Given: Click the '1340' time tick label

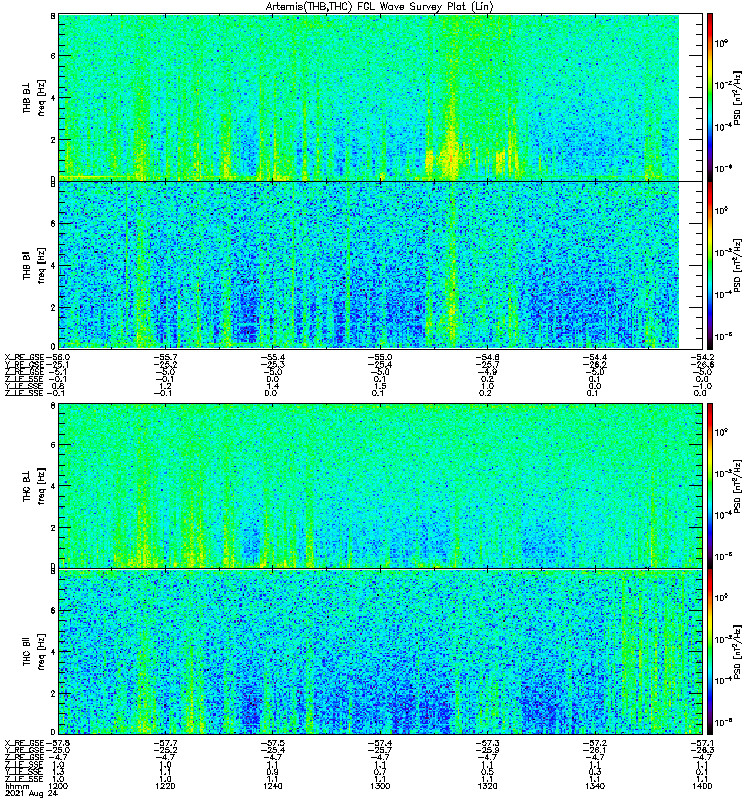Looking at the screenshot, I should [594, 786].
